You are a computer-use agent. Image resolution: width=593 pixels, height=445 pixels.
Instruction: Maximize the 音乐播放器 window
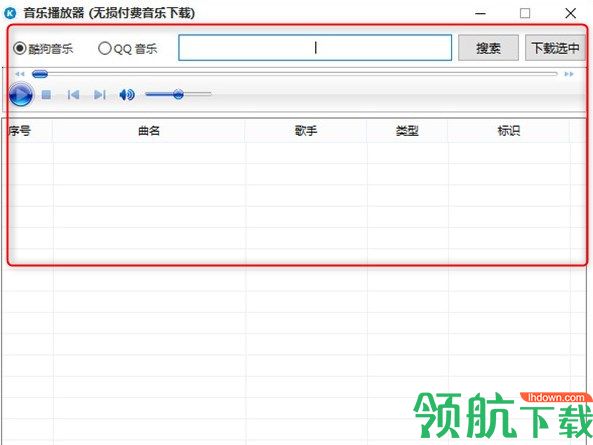(525, 14)
